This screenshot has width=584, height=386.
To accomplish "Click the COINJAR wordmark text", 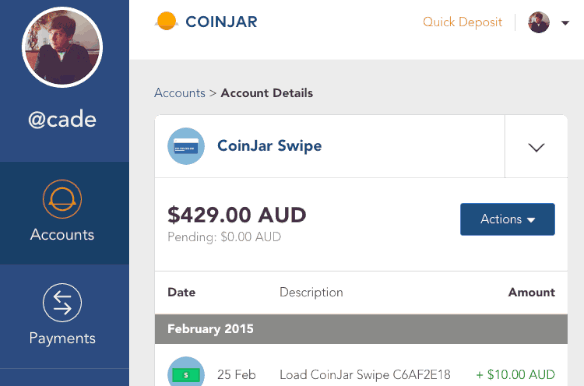I will click(221, 22).
